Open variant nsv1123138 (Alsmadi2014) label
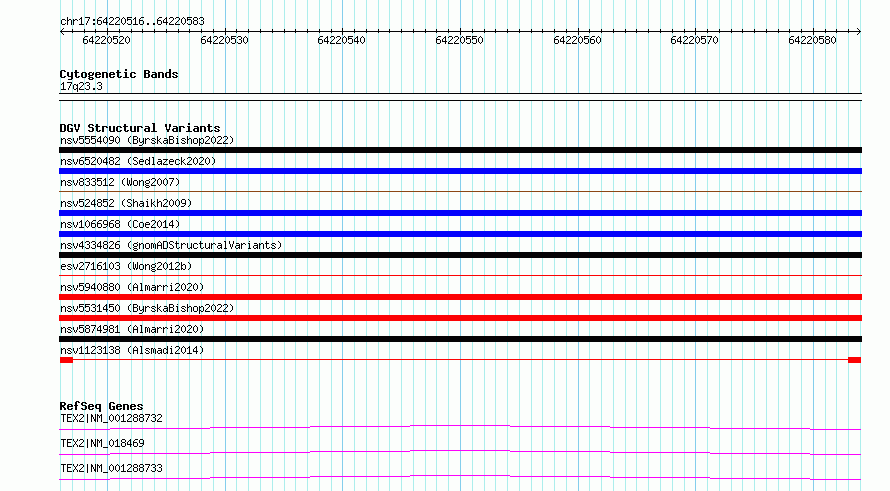 click(132, 350)
